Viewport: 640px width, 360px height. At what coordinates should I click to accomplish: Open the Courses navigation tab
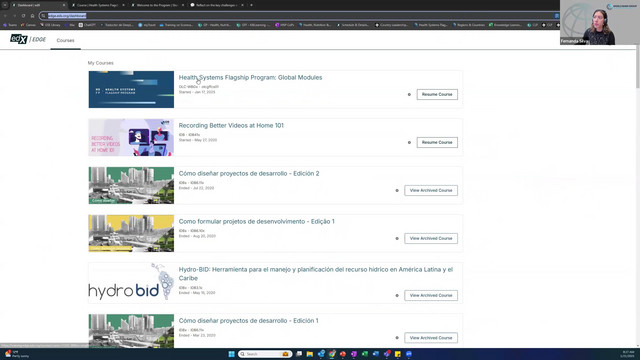65,40
